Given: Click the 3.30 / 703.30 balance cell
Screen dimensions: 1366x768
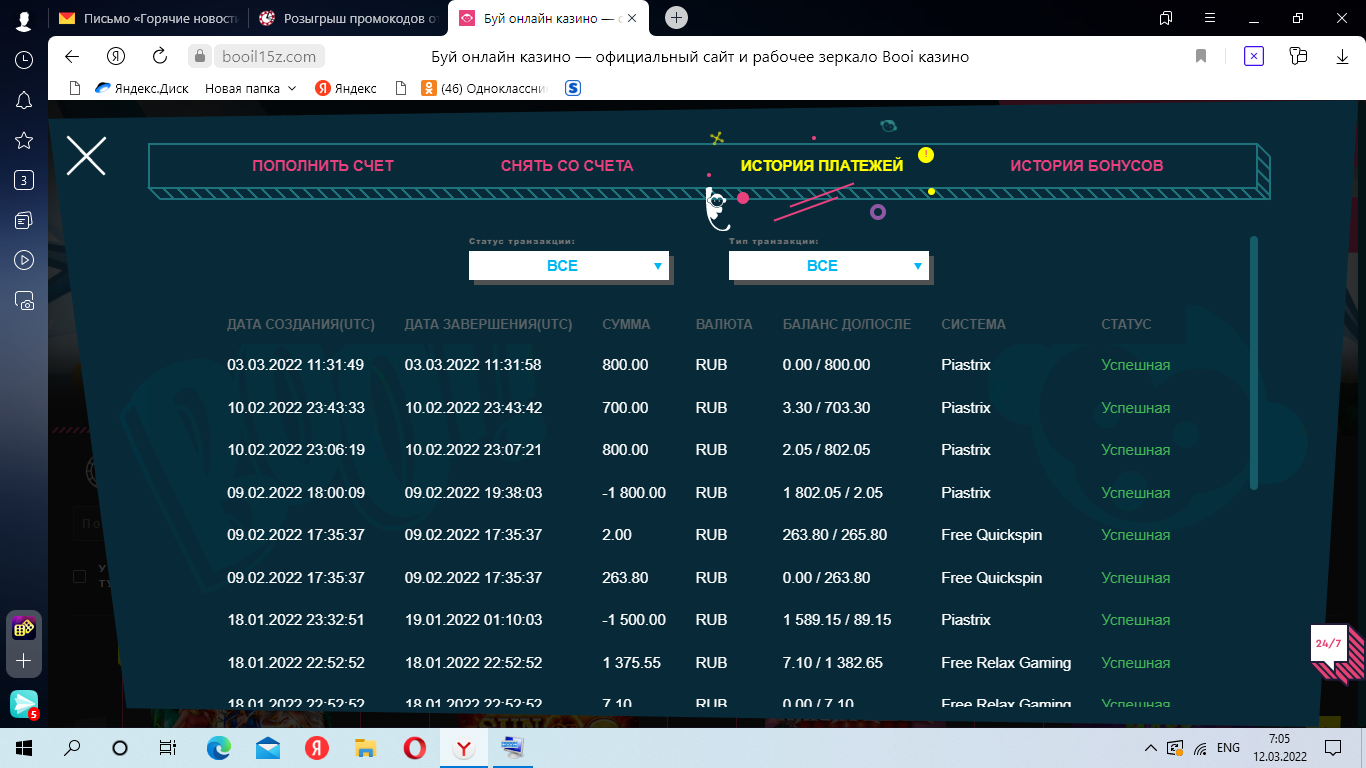Looking at the screenshot, I should [x=825, y=408].
